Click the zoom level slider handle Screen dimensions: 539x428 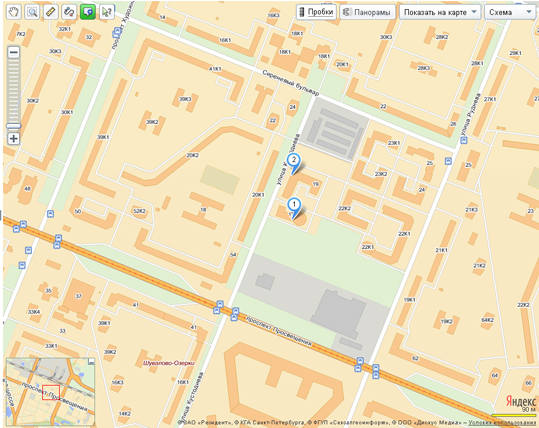point(14,126)
